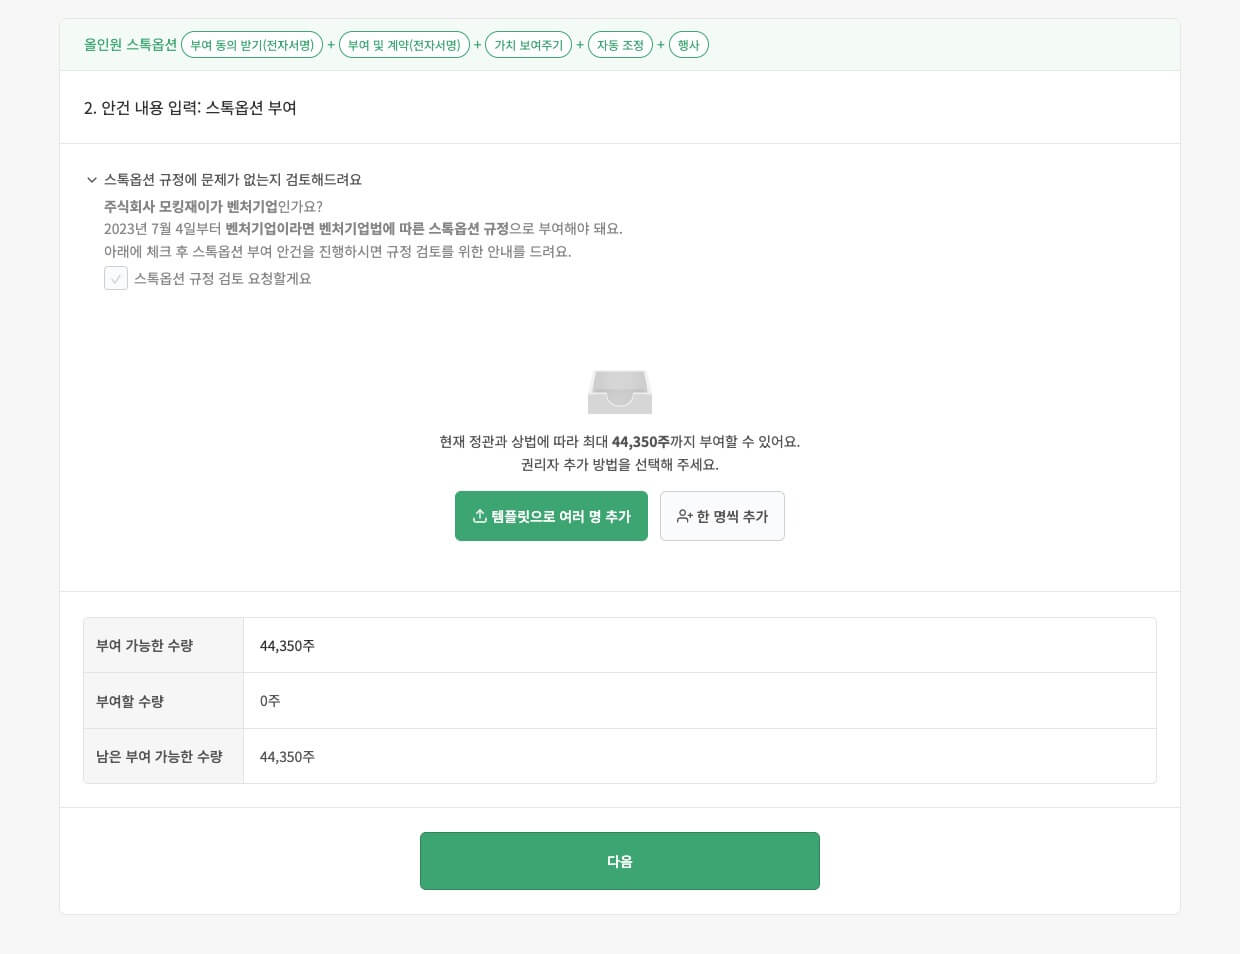Click the heading 2. 안건 내용 입력: 스톡옵션 부여
The image size is (1240, 954).
coord(190,108)
